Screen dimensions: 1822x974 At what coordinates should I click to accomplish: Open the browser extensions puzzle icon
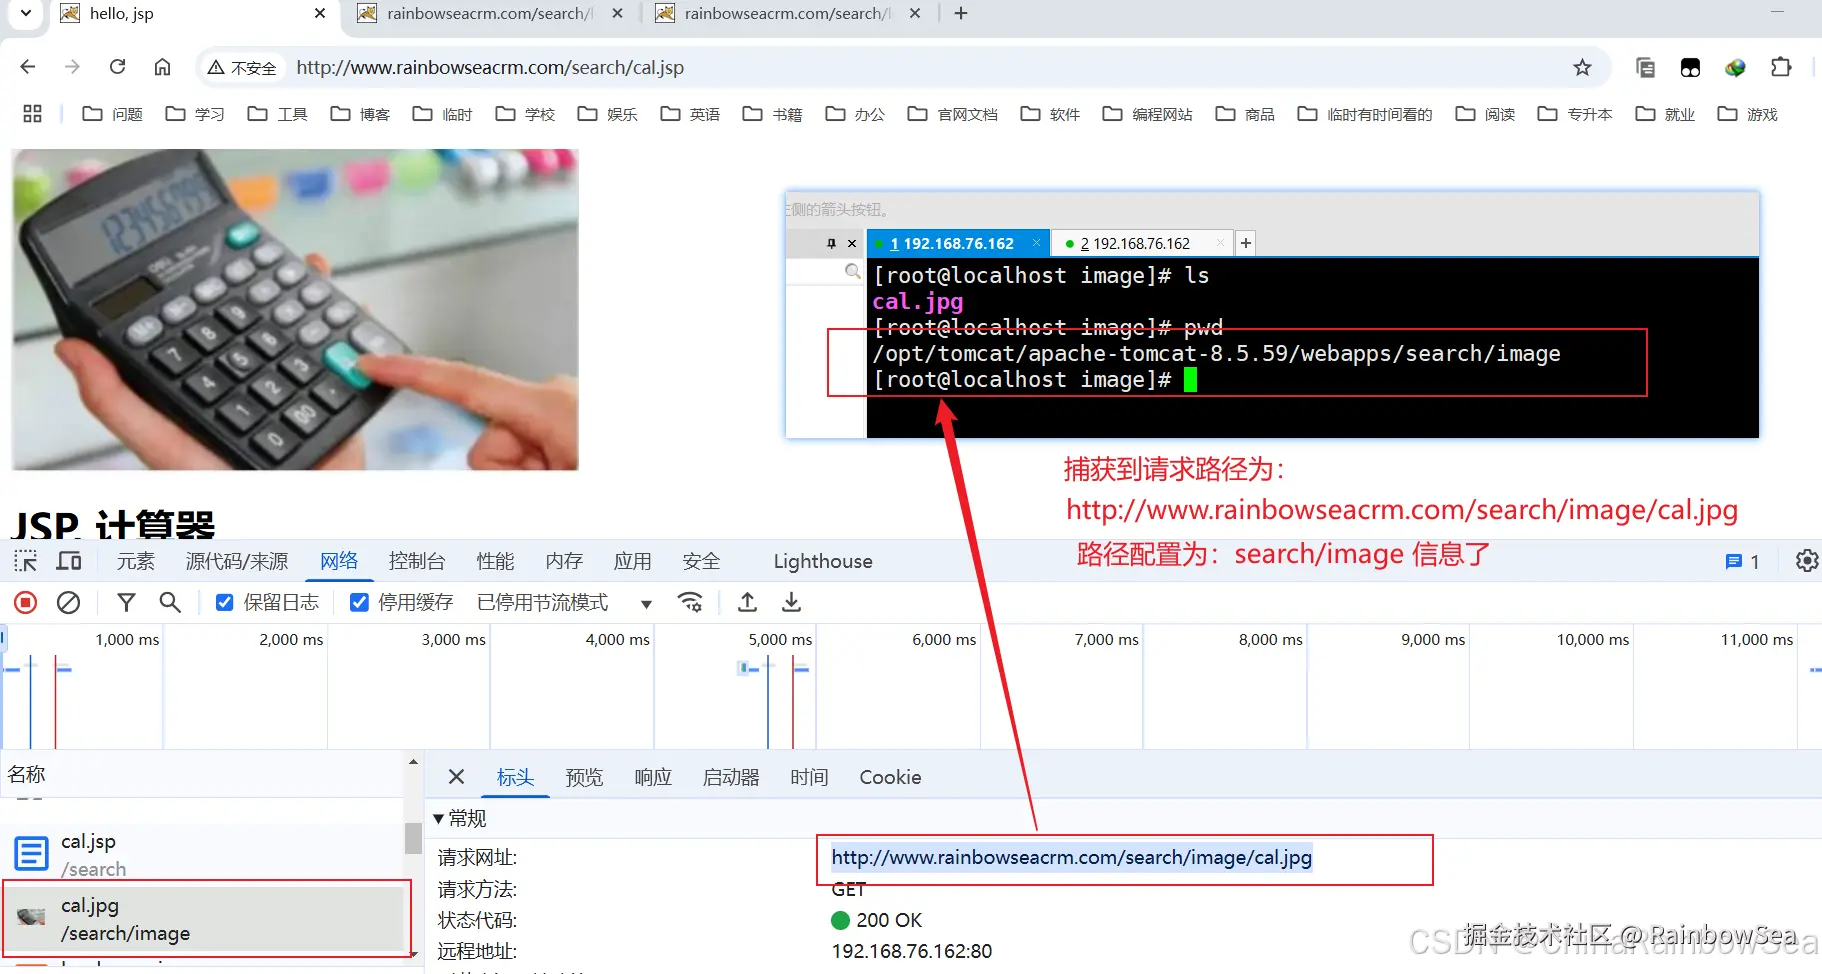coord(1781,67)
